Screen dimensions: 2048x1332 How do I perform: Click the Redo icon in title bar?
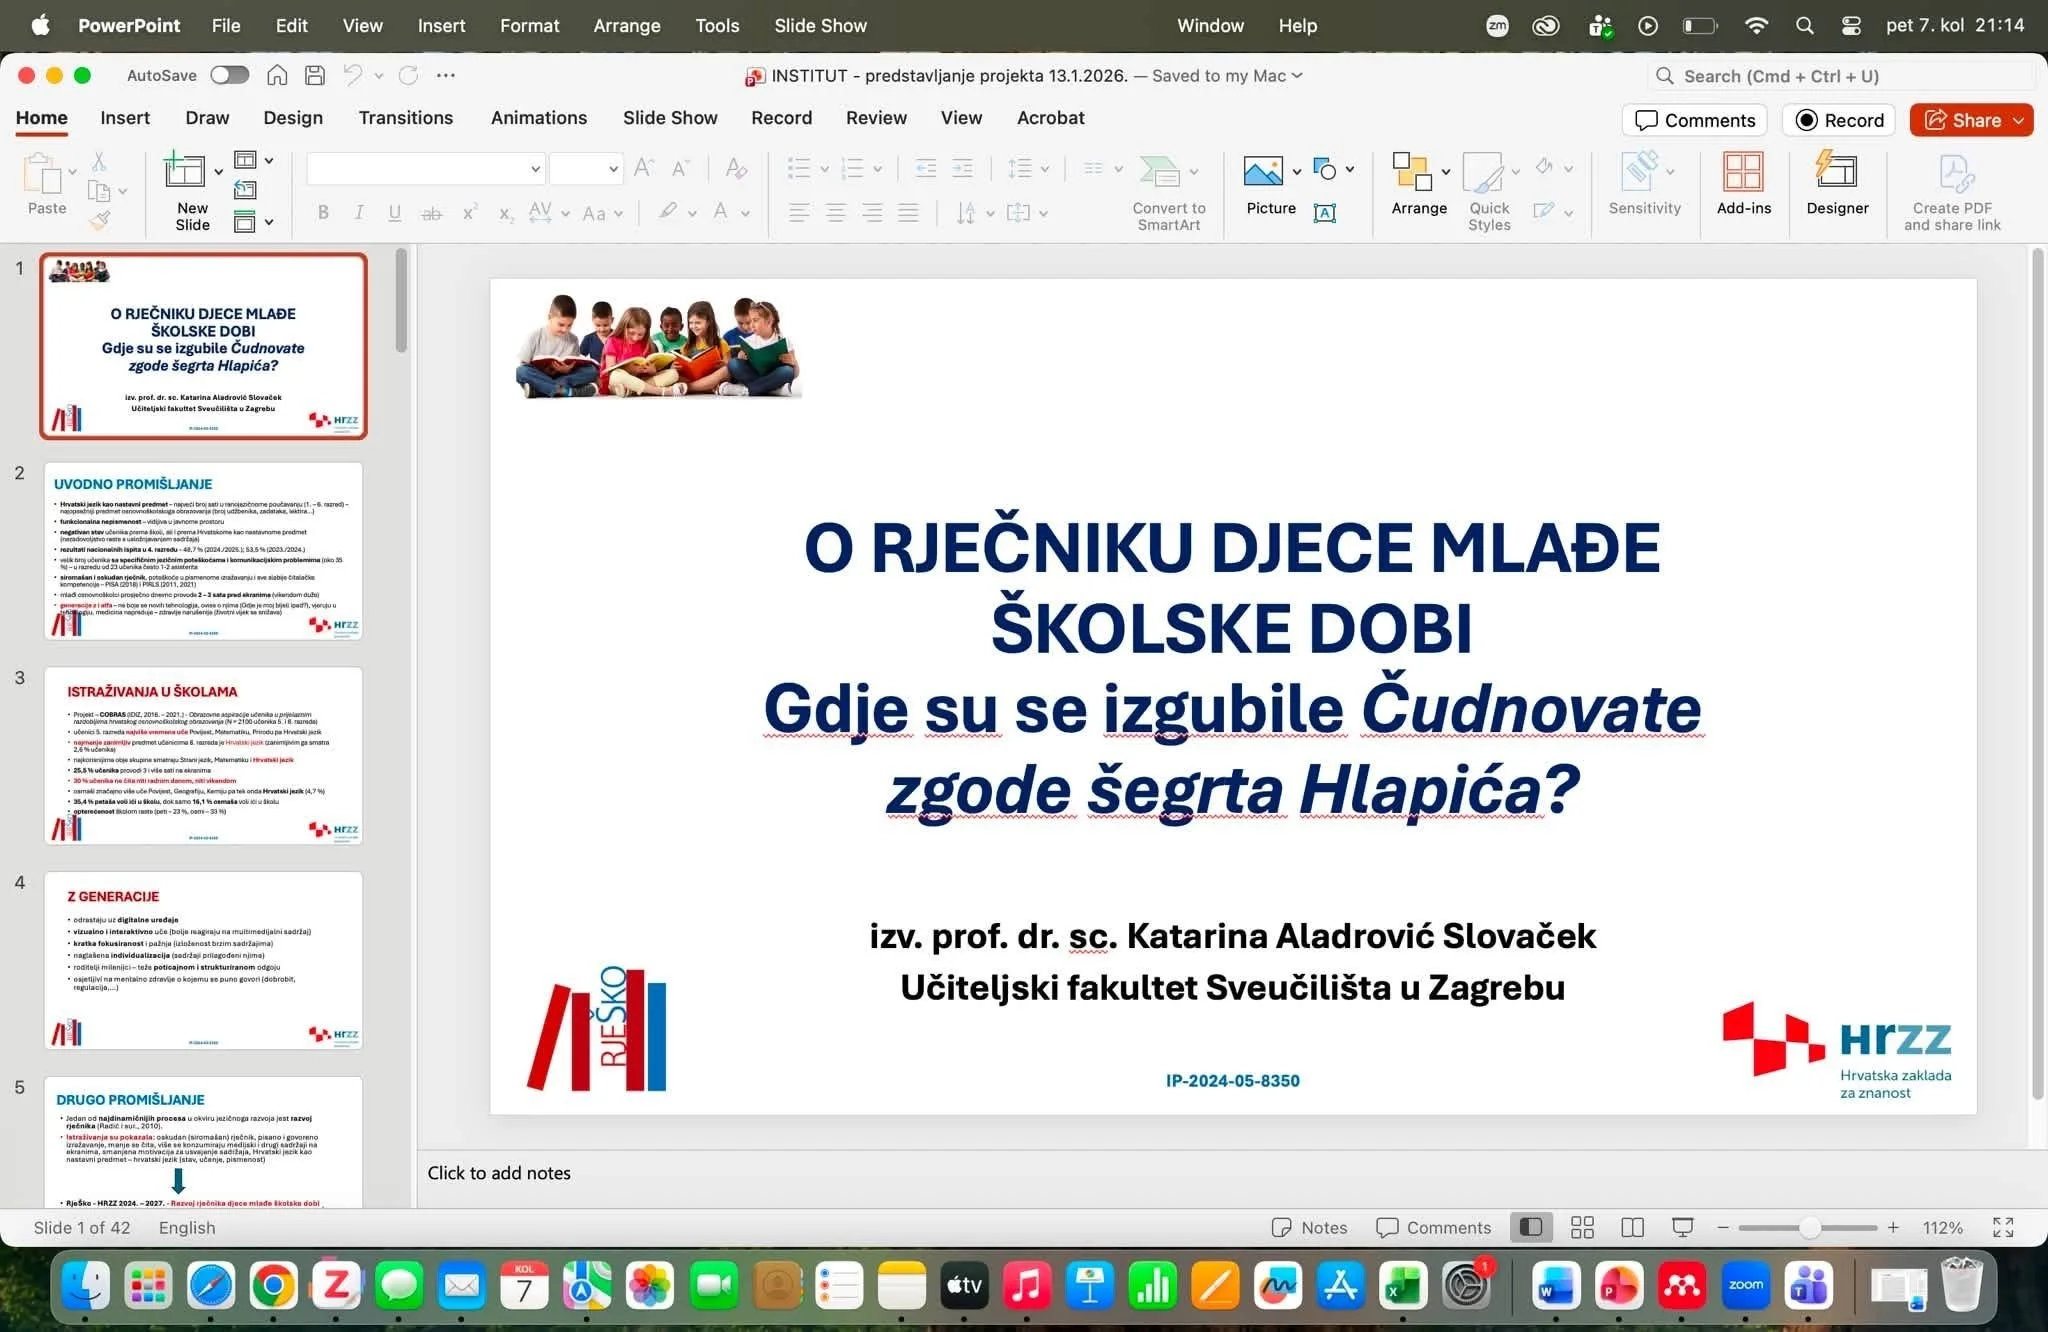click(x=408, y=75)
